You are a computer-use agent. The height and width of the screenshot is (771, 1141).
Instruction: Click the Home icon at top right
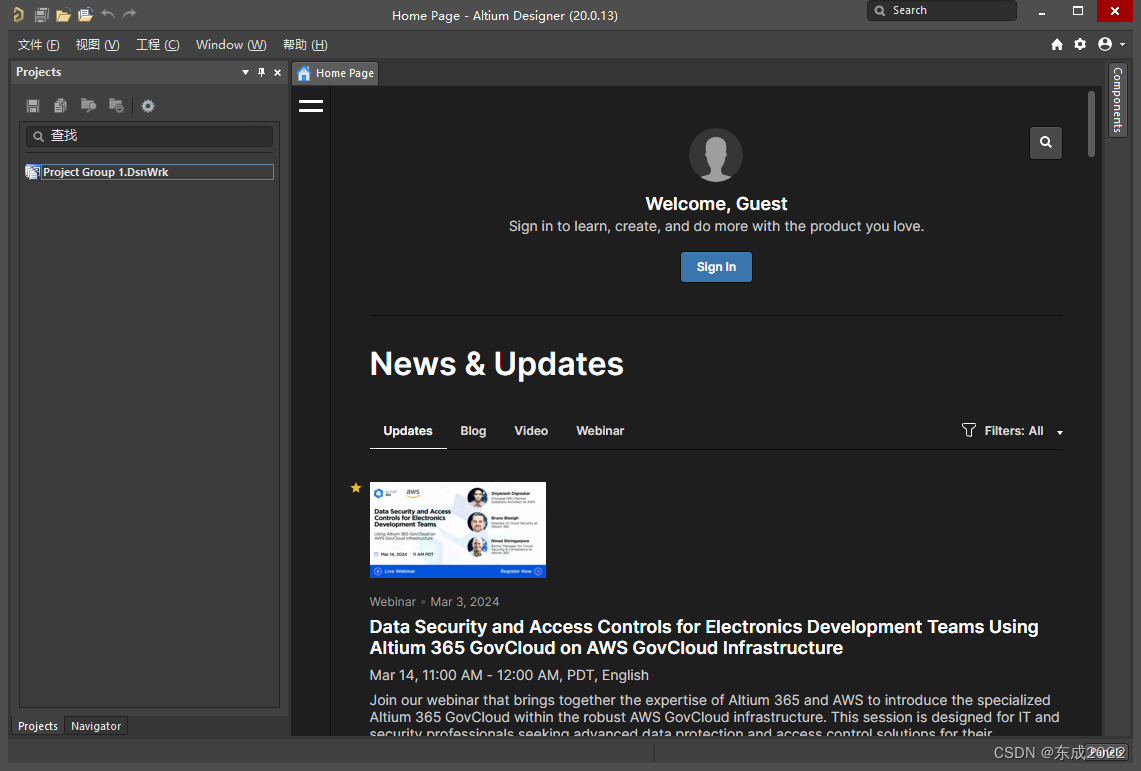click(x=1057, y=44)
